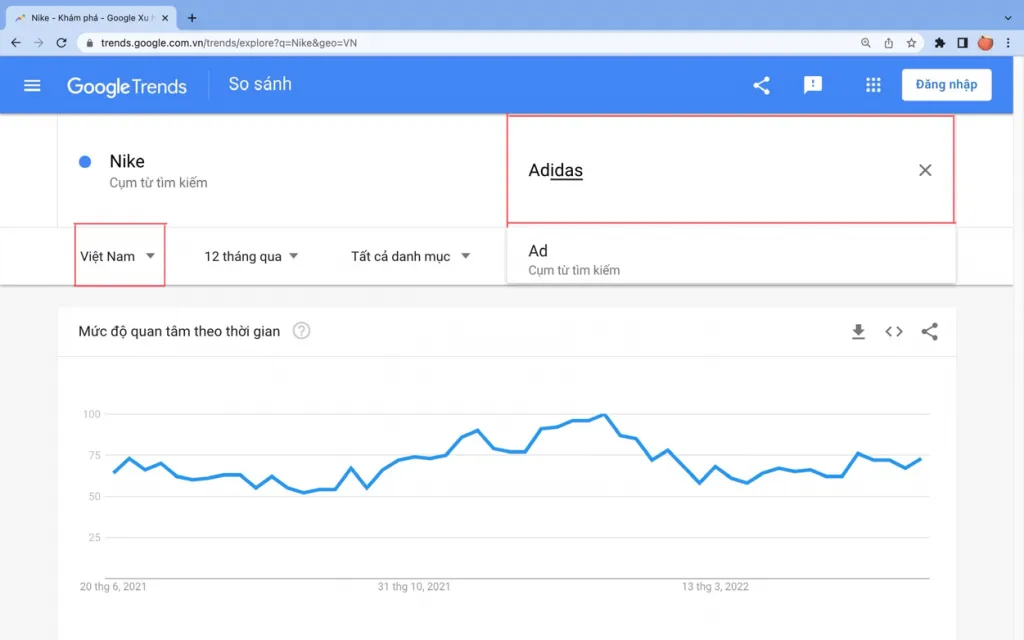Open the browser profile avatar
The width and height of the screenshot is (1024, 640).
point(985,43)
